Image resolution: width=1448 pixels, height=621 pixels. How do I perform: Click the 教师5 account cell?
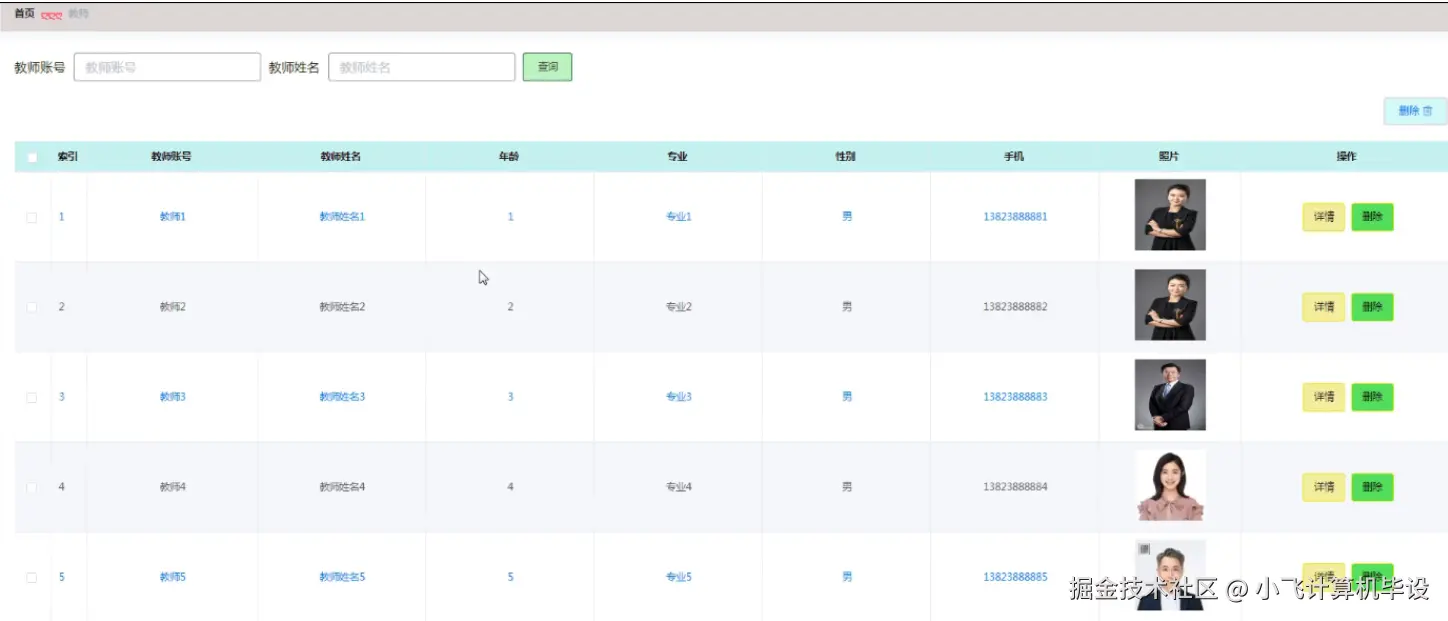point(173,577)
